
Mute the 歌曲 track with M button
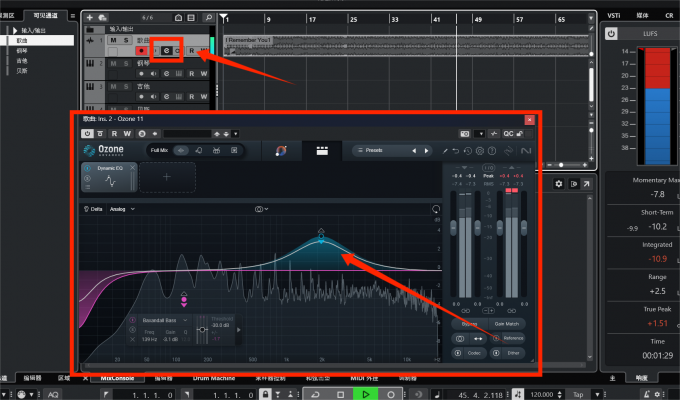[113, 40]
